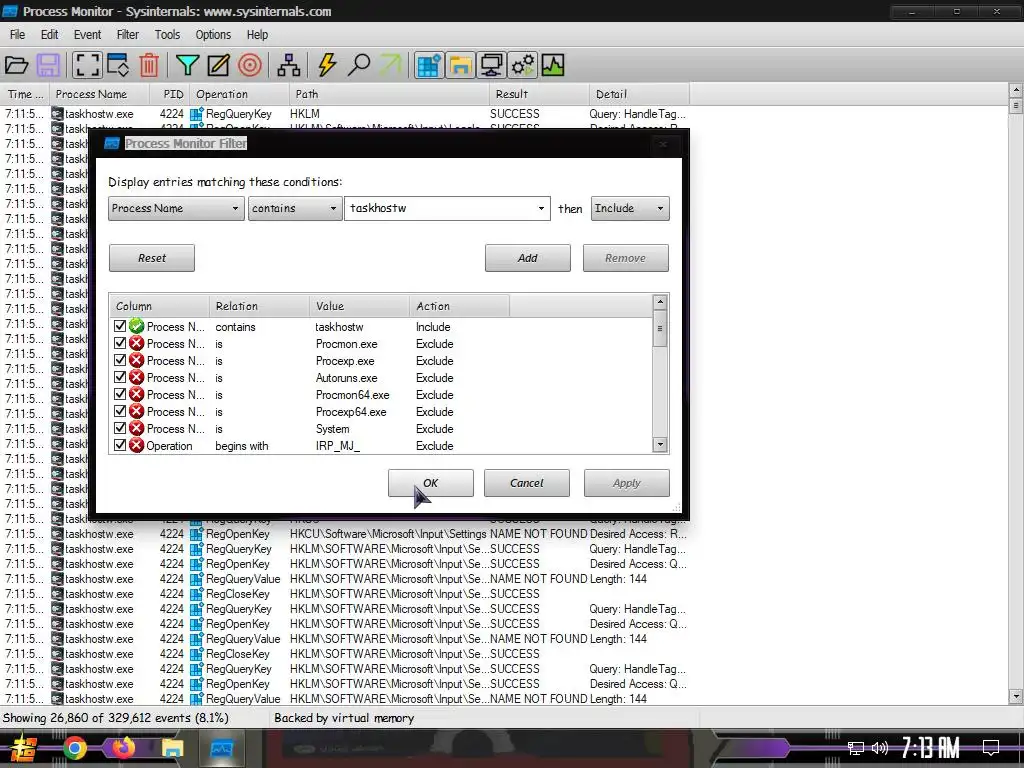The height and width of the screenshot is (768, 1024).
Task: Click the Find magnifier icon
Action: pyautogui.click(x=359, y=65)
